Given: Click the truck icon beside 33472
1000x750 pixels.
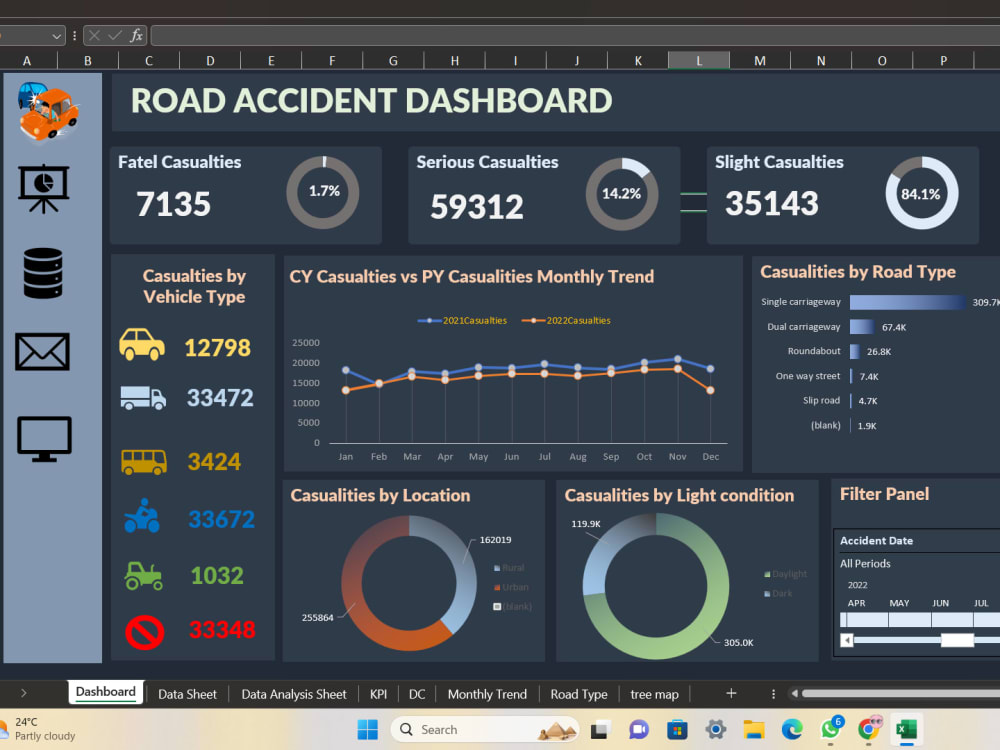Looking at the screenshot, I should (x=145, y=397).
